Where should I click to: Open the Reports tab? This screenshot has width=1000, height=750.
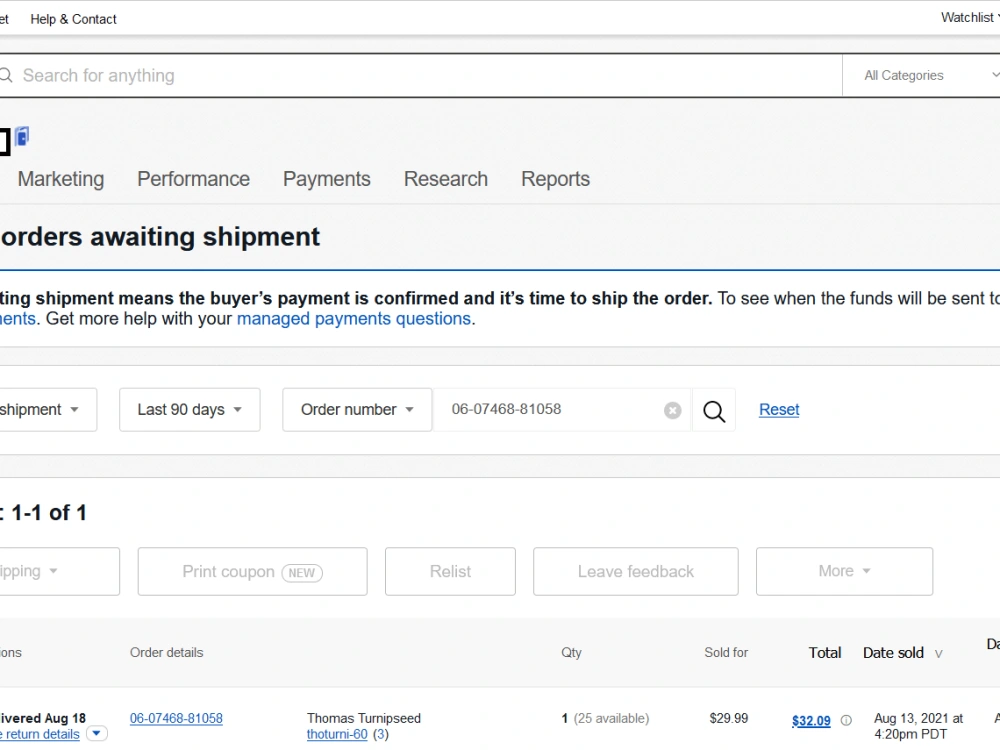click(555, 179)
